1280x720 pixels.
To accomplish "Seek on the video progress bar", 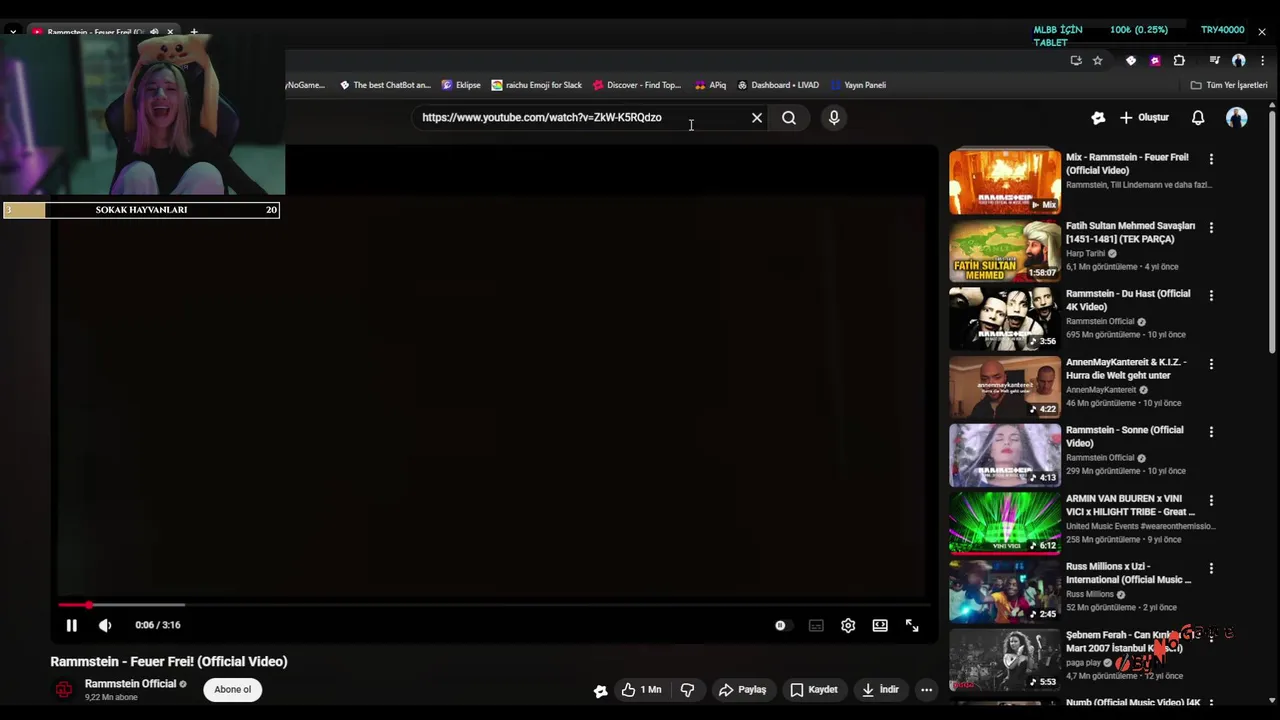I will tap(493, 605).
